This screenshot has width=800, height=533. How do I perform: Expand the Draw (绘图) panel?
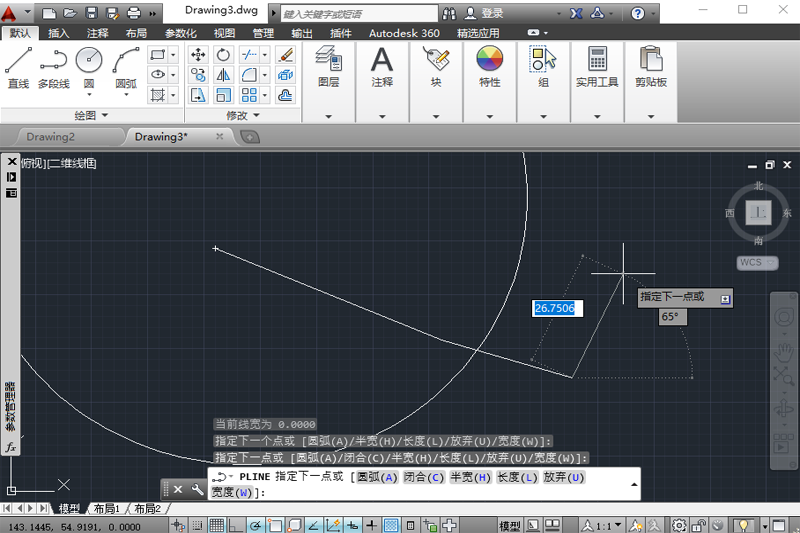coord(91,115)
